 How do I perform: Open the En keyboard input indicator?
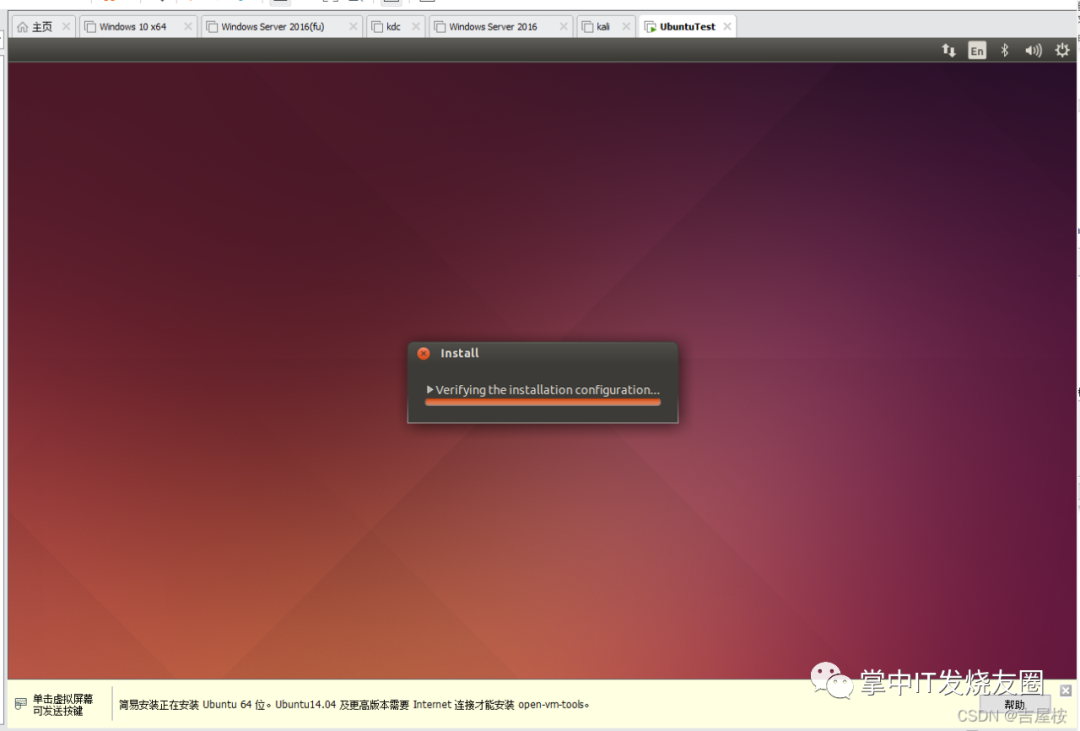pyautogui.click(x=977, y=50)
